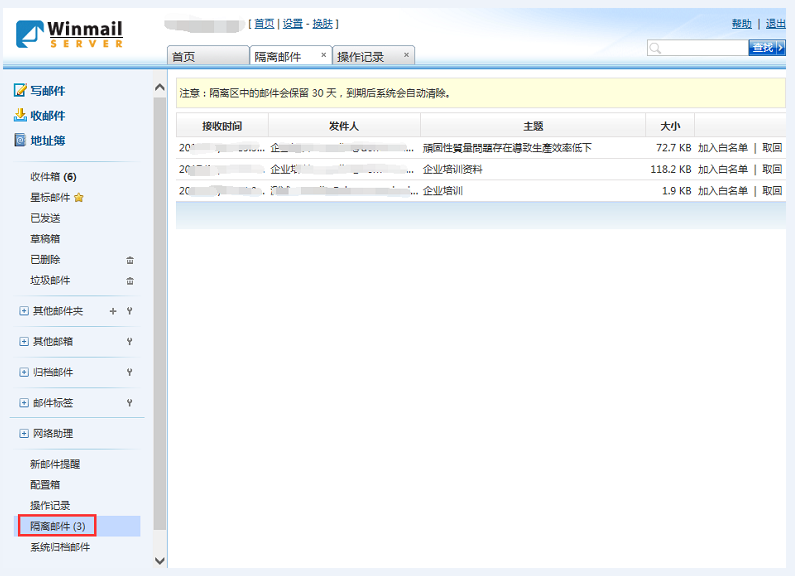Expand the 归档邮件 tree node

(24, 372)
